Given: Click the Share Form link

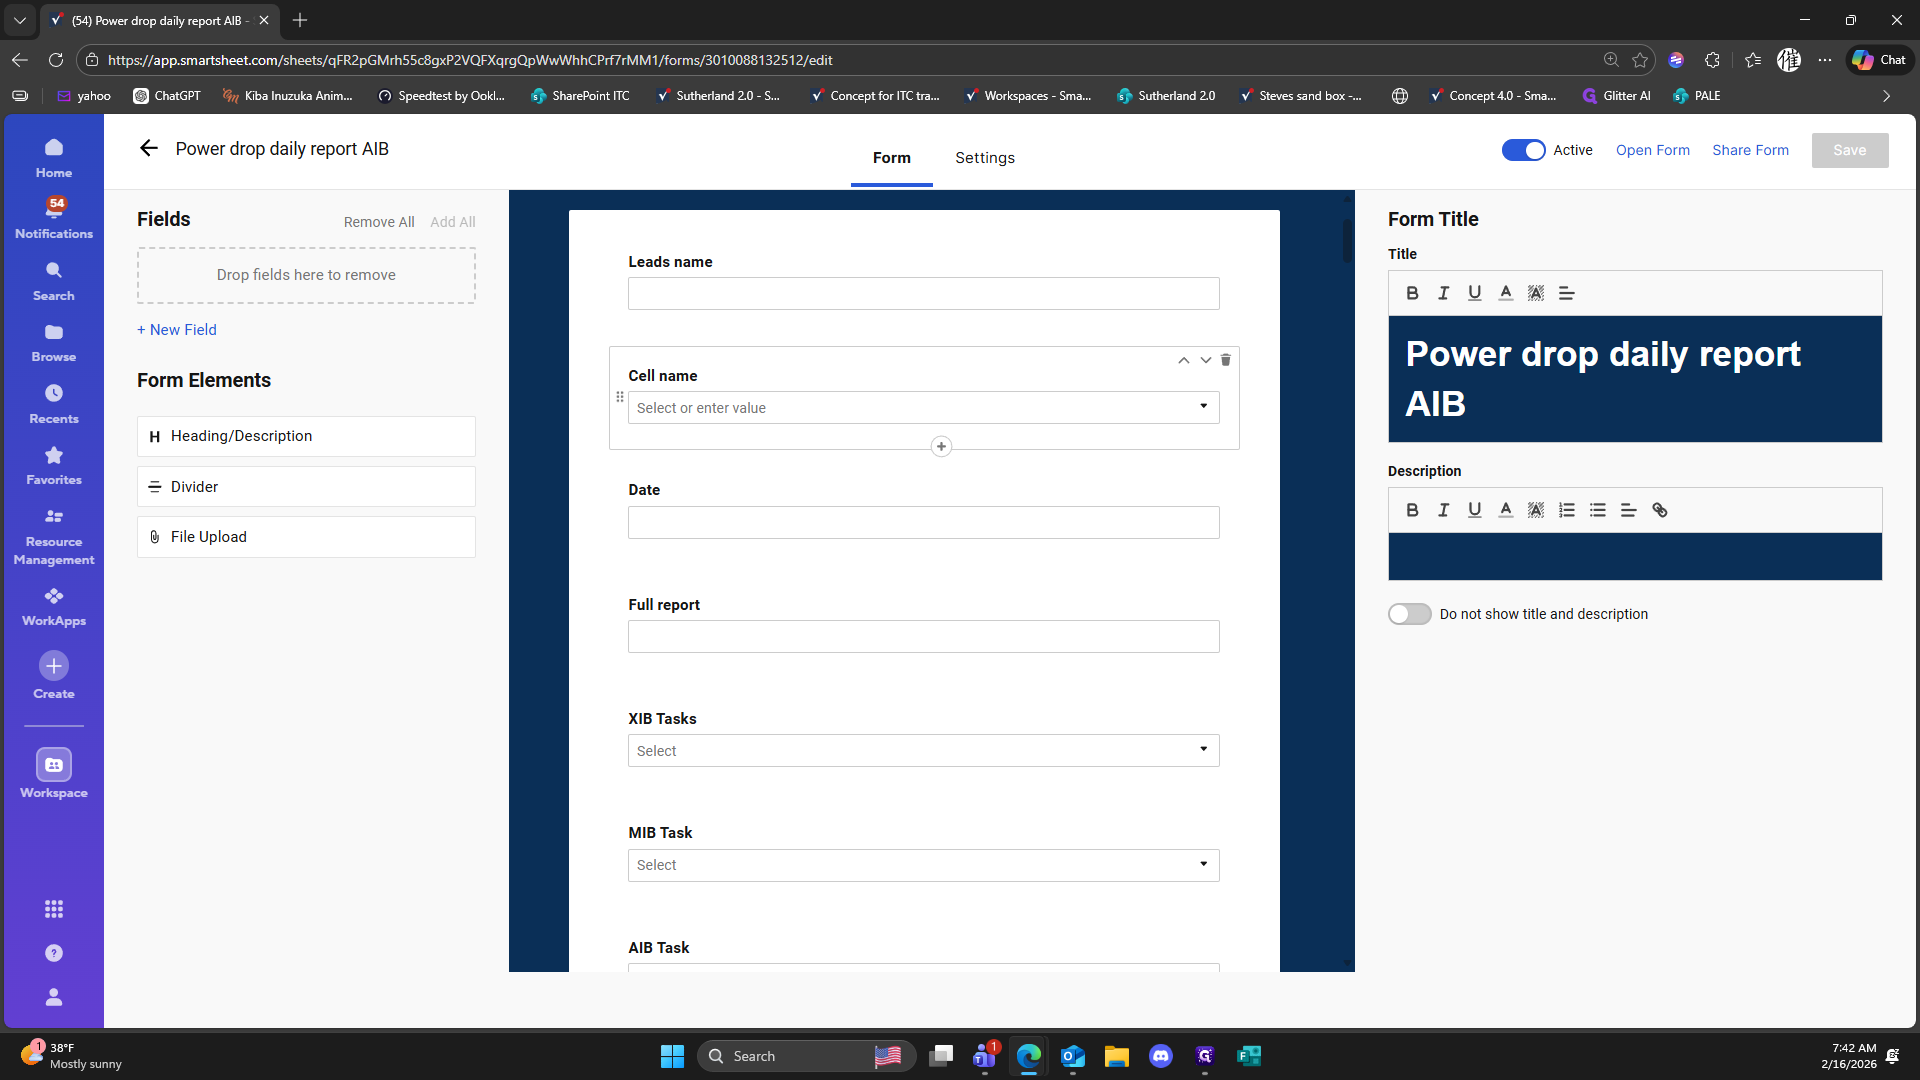Looking at the screenshot, I should [x=1750, y=150].
